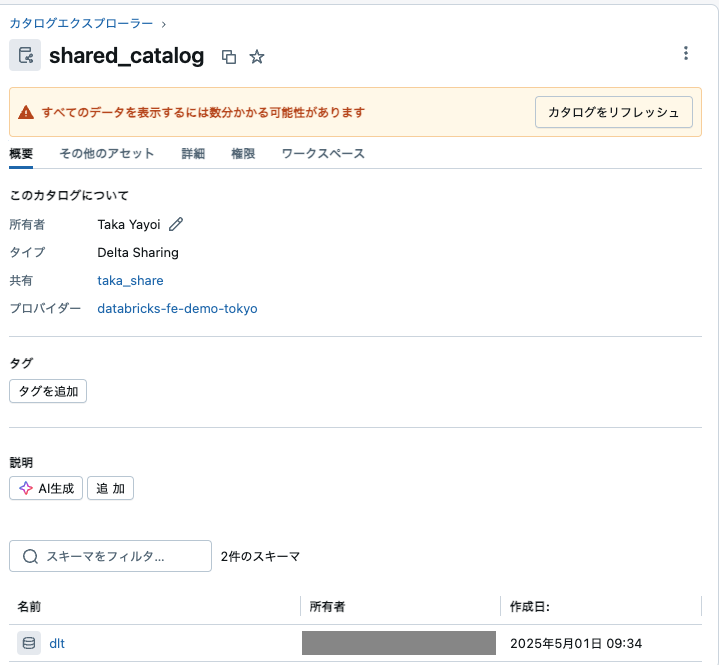This screenshot has height=665, width=719.
Task: Open provider databricks-fe-demo-tokyo link
Action: [177, 308]
